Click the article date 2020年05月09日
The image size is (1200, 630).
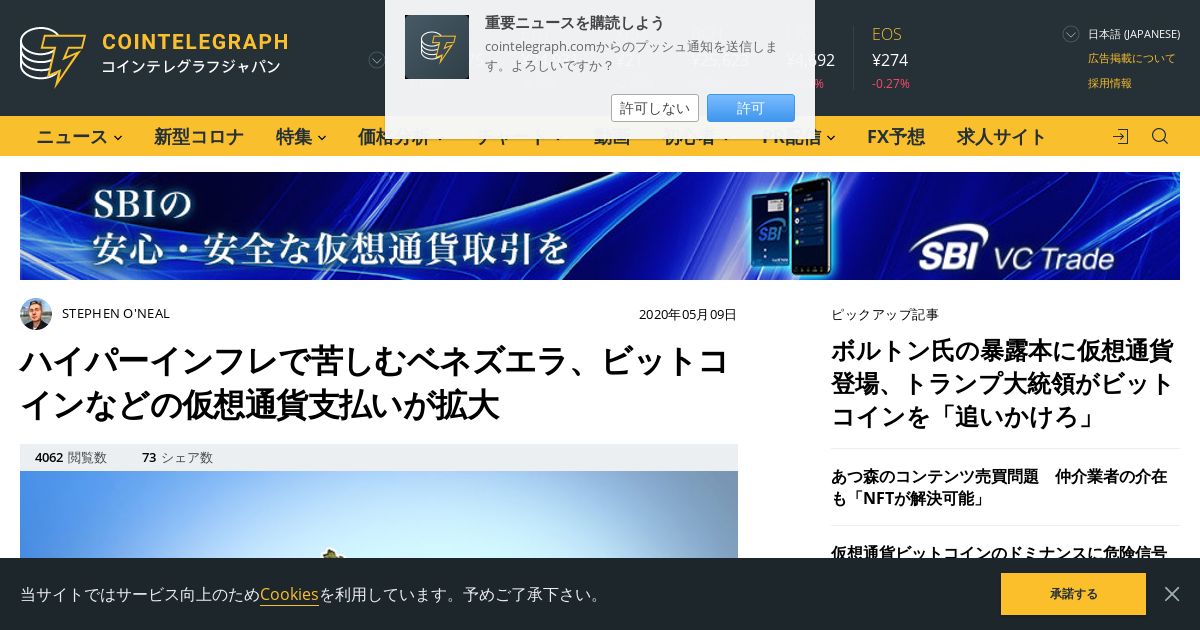[x=688, y=314]
